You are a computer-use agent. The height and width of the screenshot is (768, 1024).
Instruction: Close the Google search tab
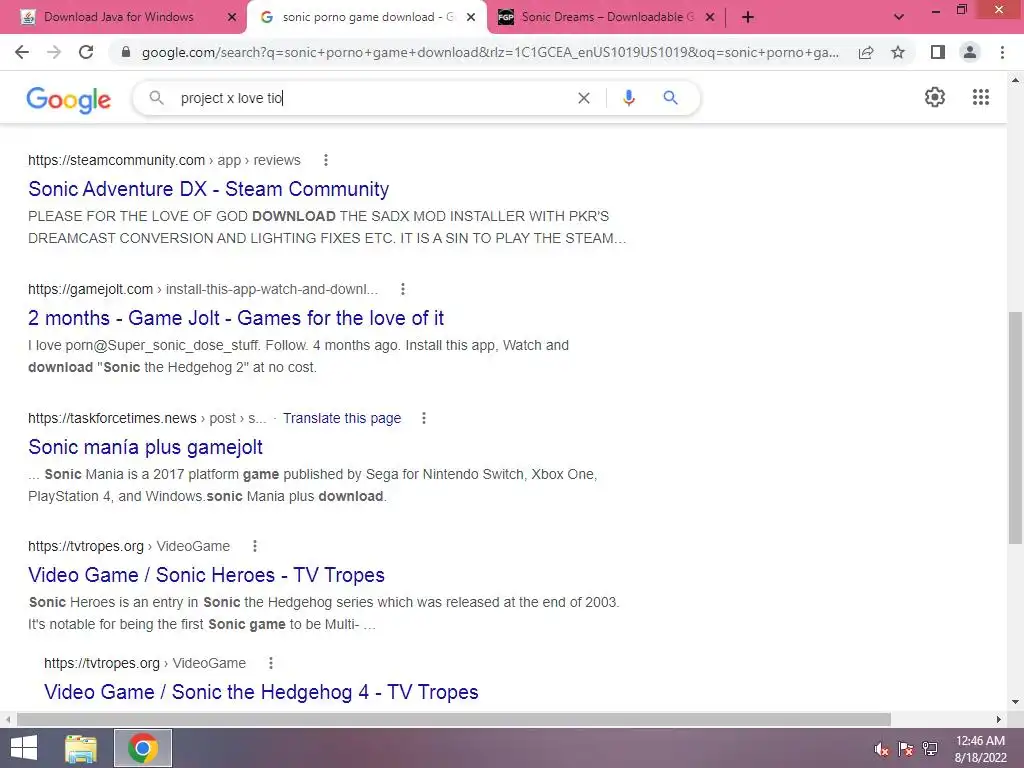(x=471, y=17)
